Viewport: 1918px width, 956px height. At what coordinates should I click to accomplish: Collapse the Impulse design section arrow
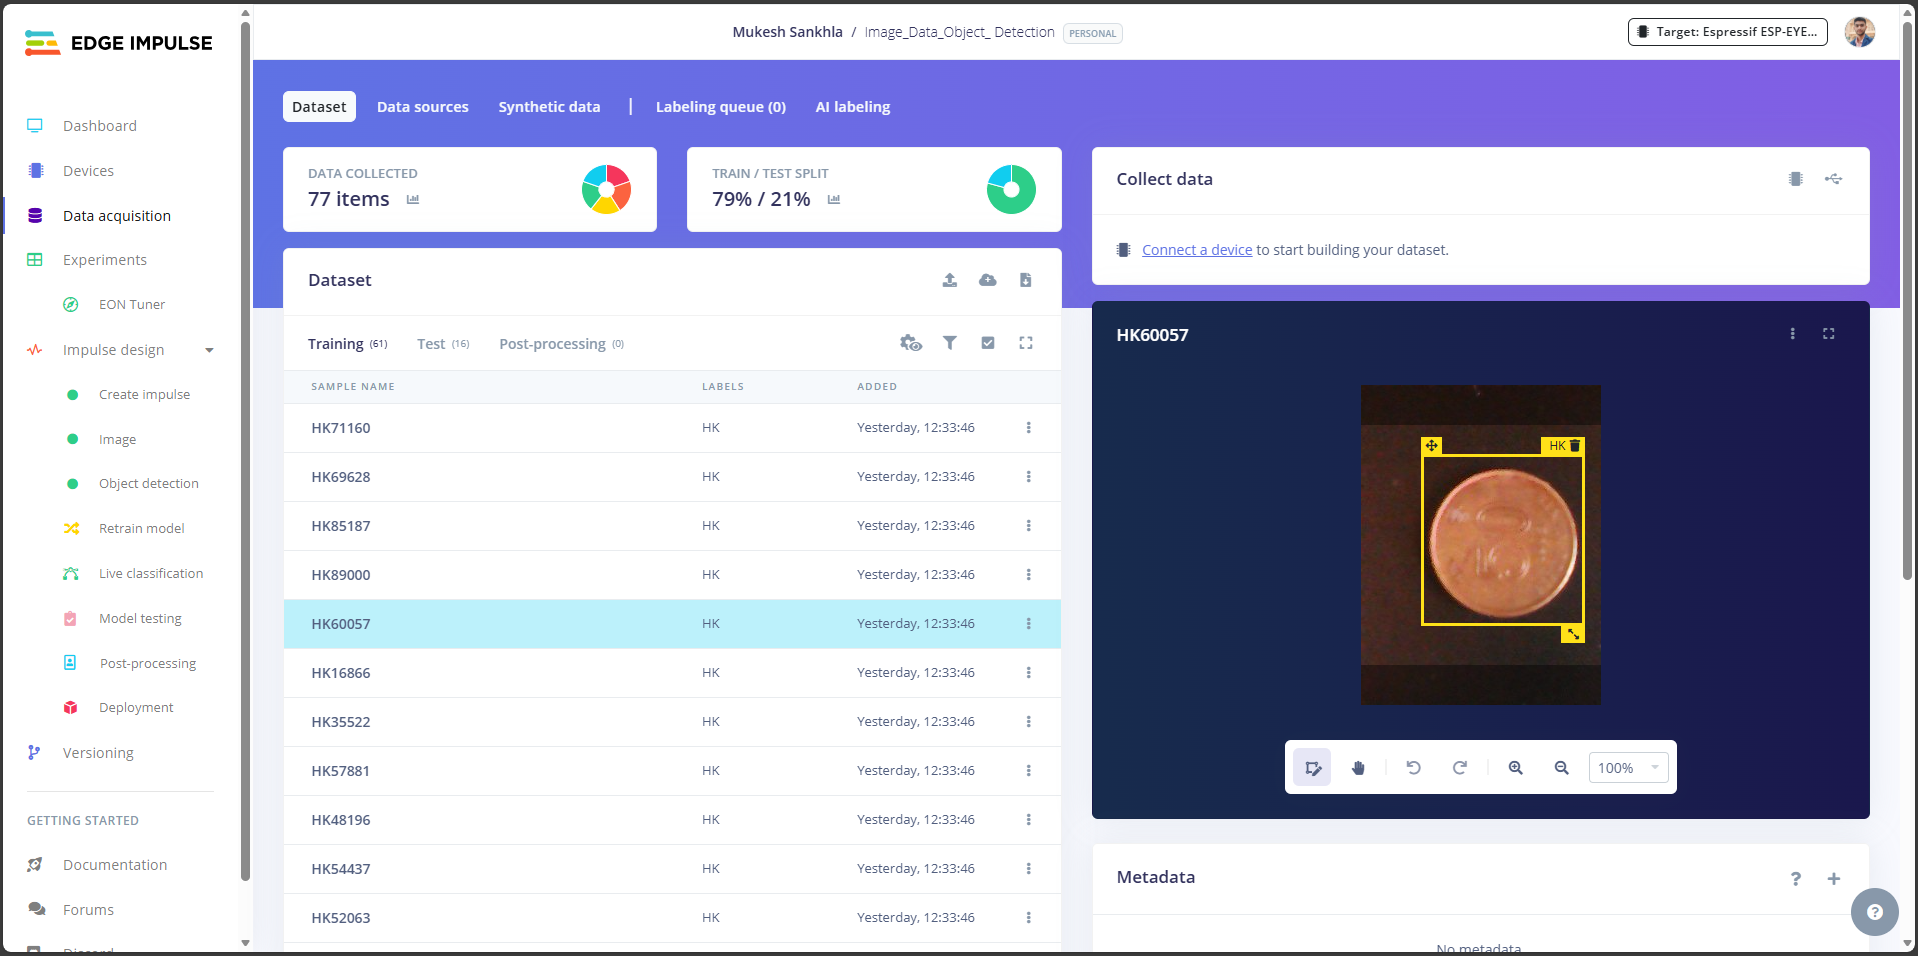[x=209, y=350]
